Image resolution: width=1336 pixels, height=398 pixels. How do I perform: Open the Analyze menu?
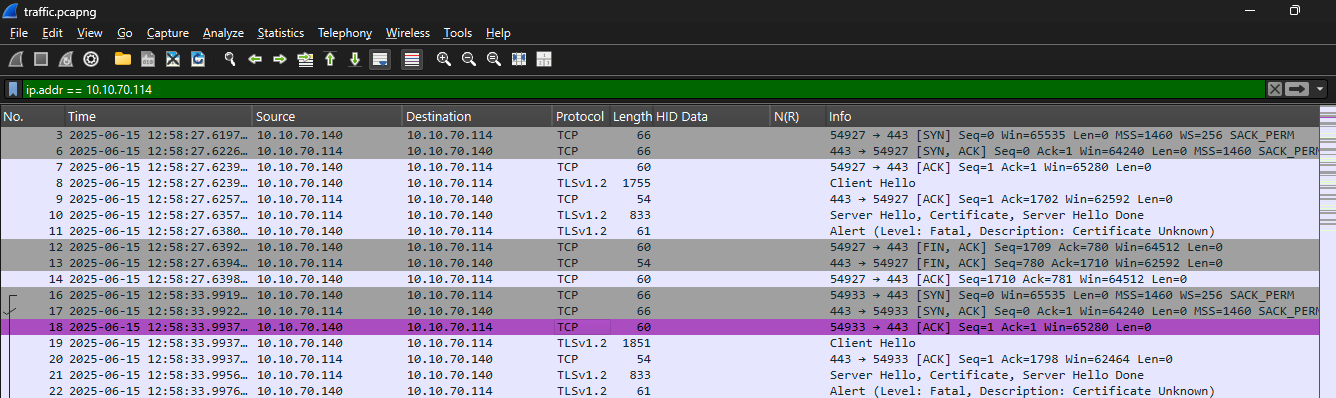(223, 33)
